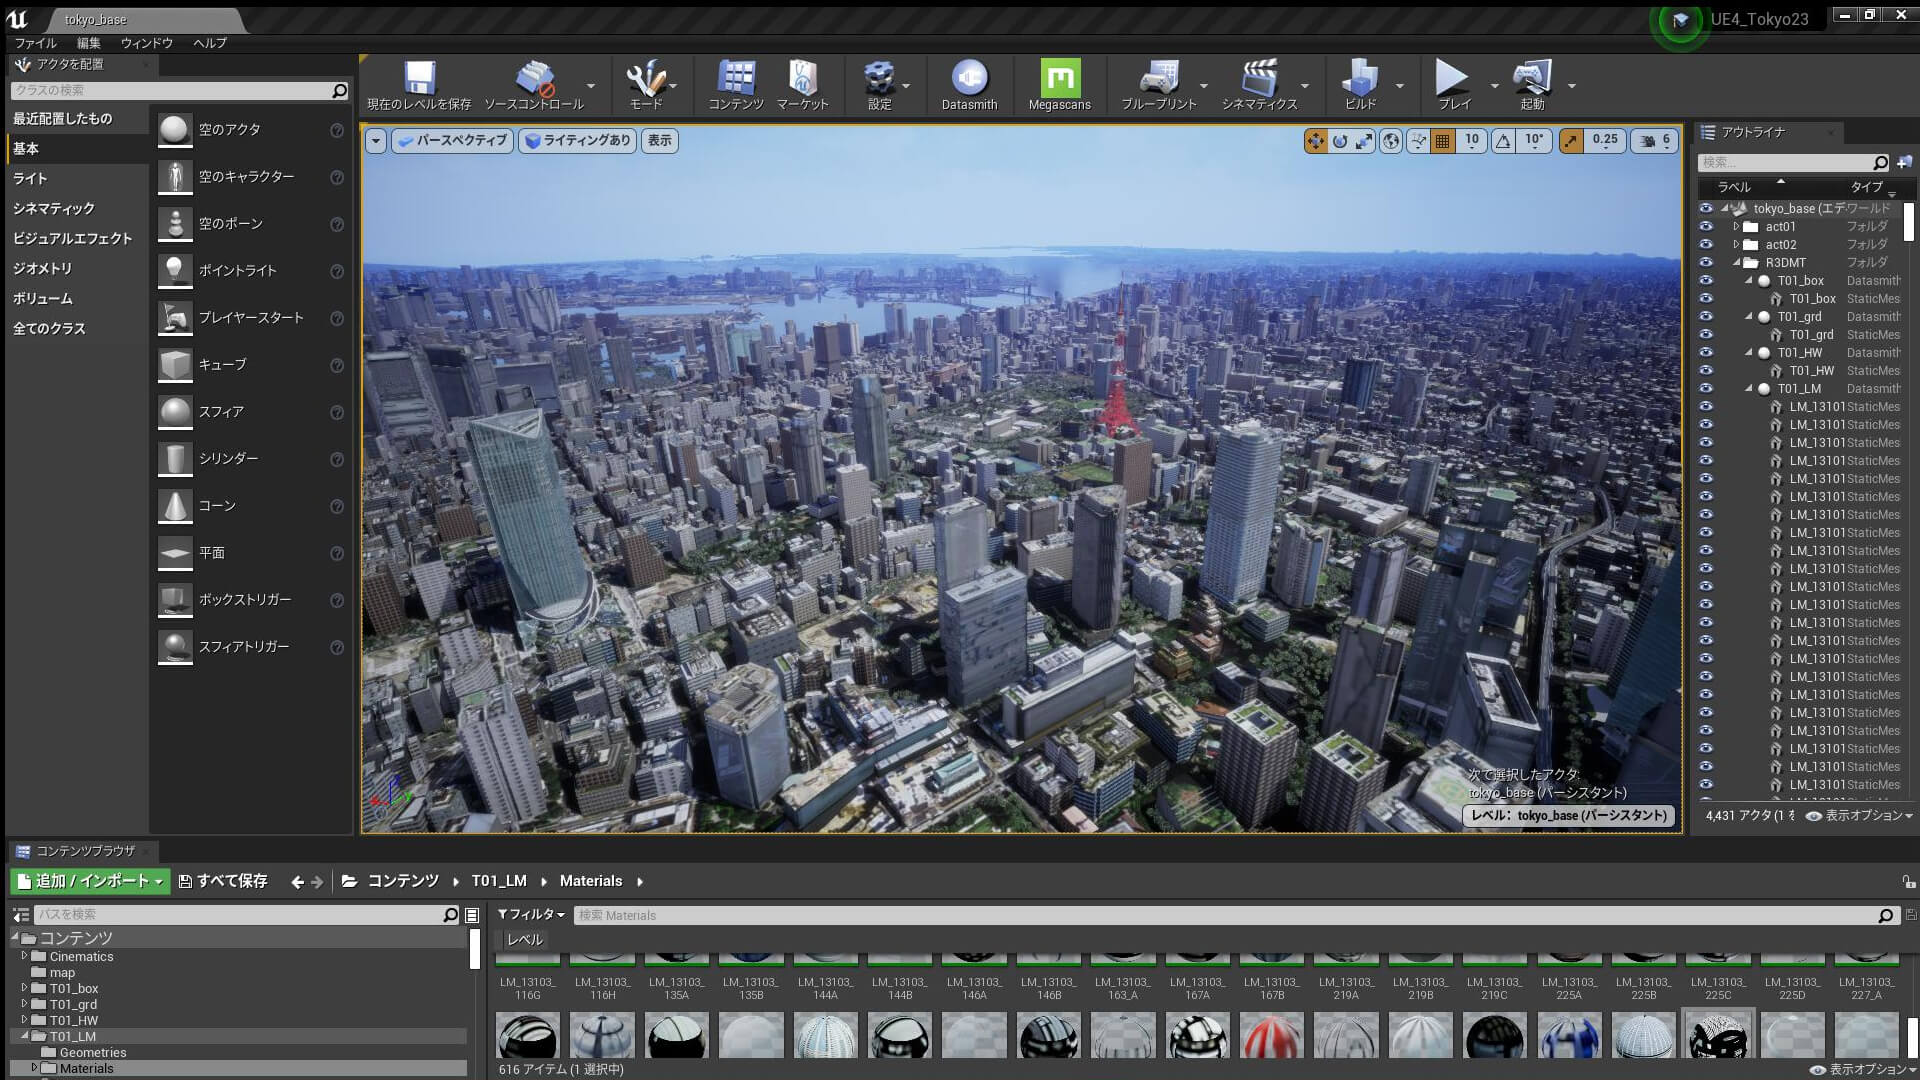Open the ウィンドウ menu

pos(146,43)
